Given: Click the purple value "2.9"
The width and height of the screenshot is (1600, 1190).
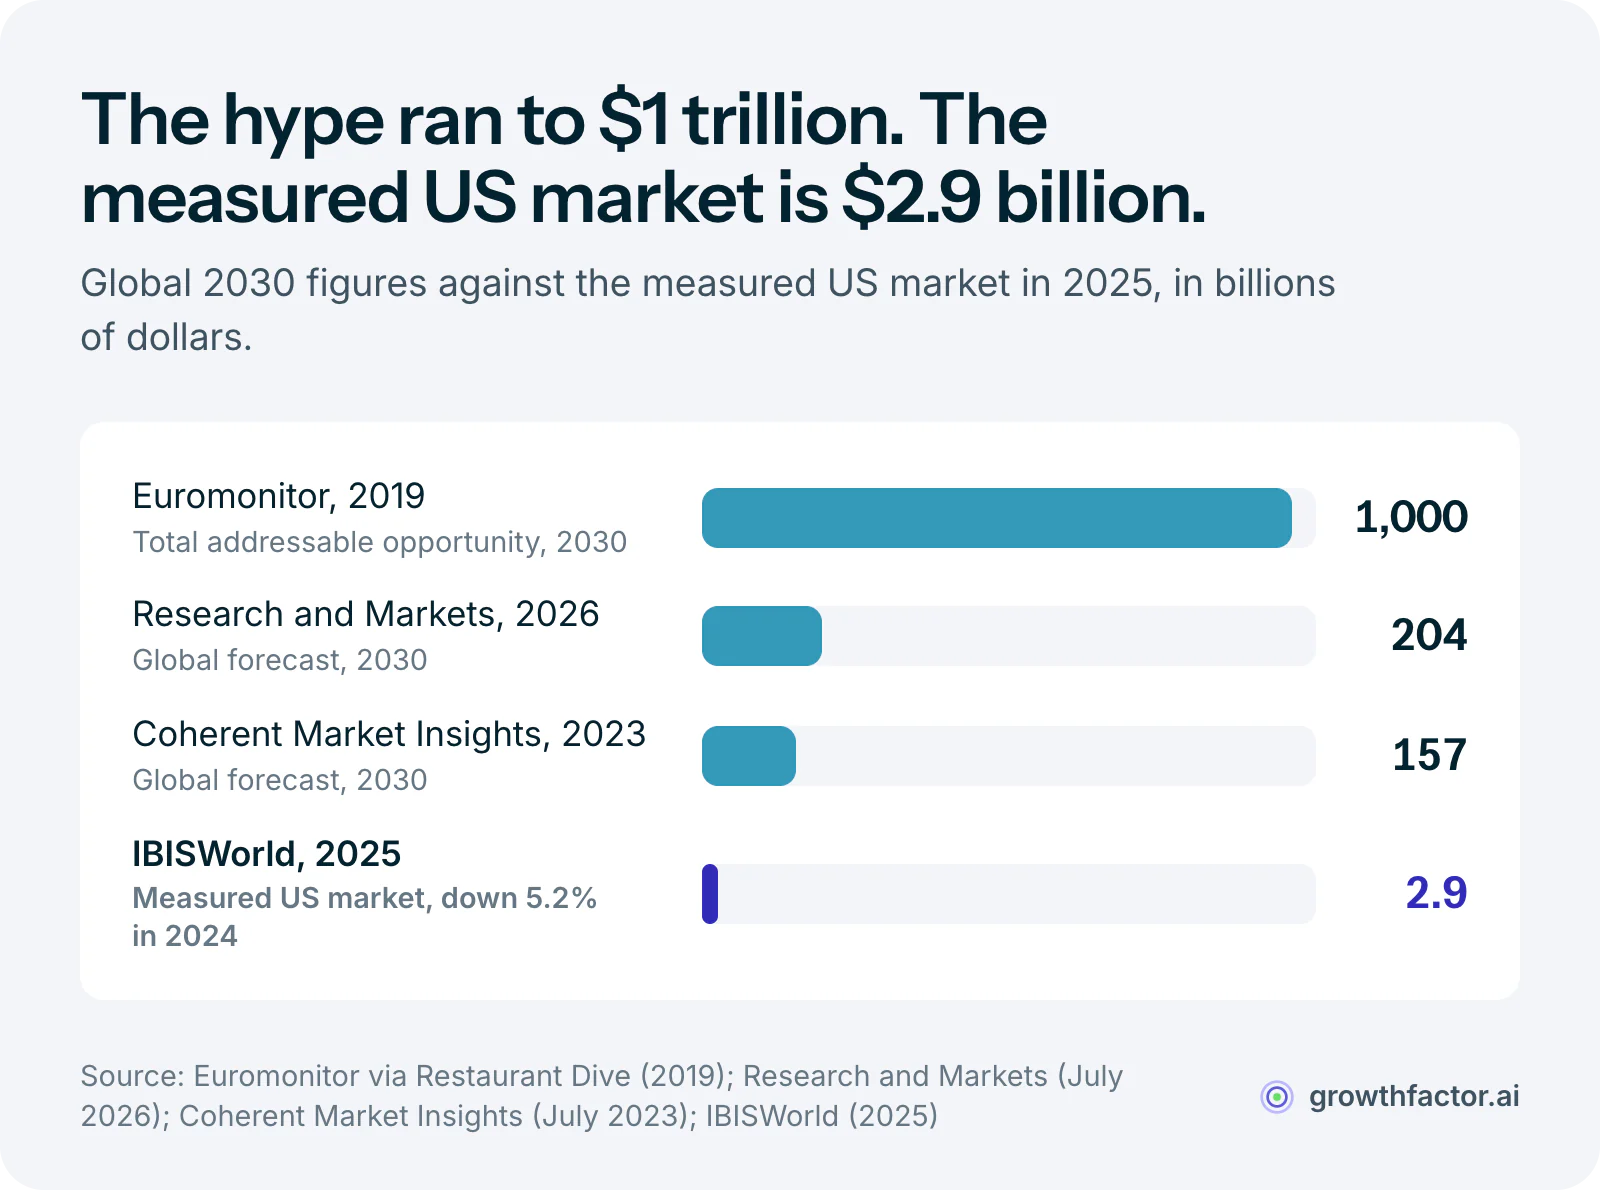Looking at the screenshot, I should pos(1436,893).
